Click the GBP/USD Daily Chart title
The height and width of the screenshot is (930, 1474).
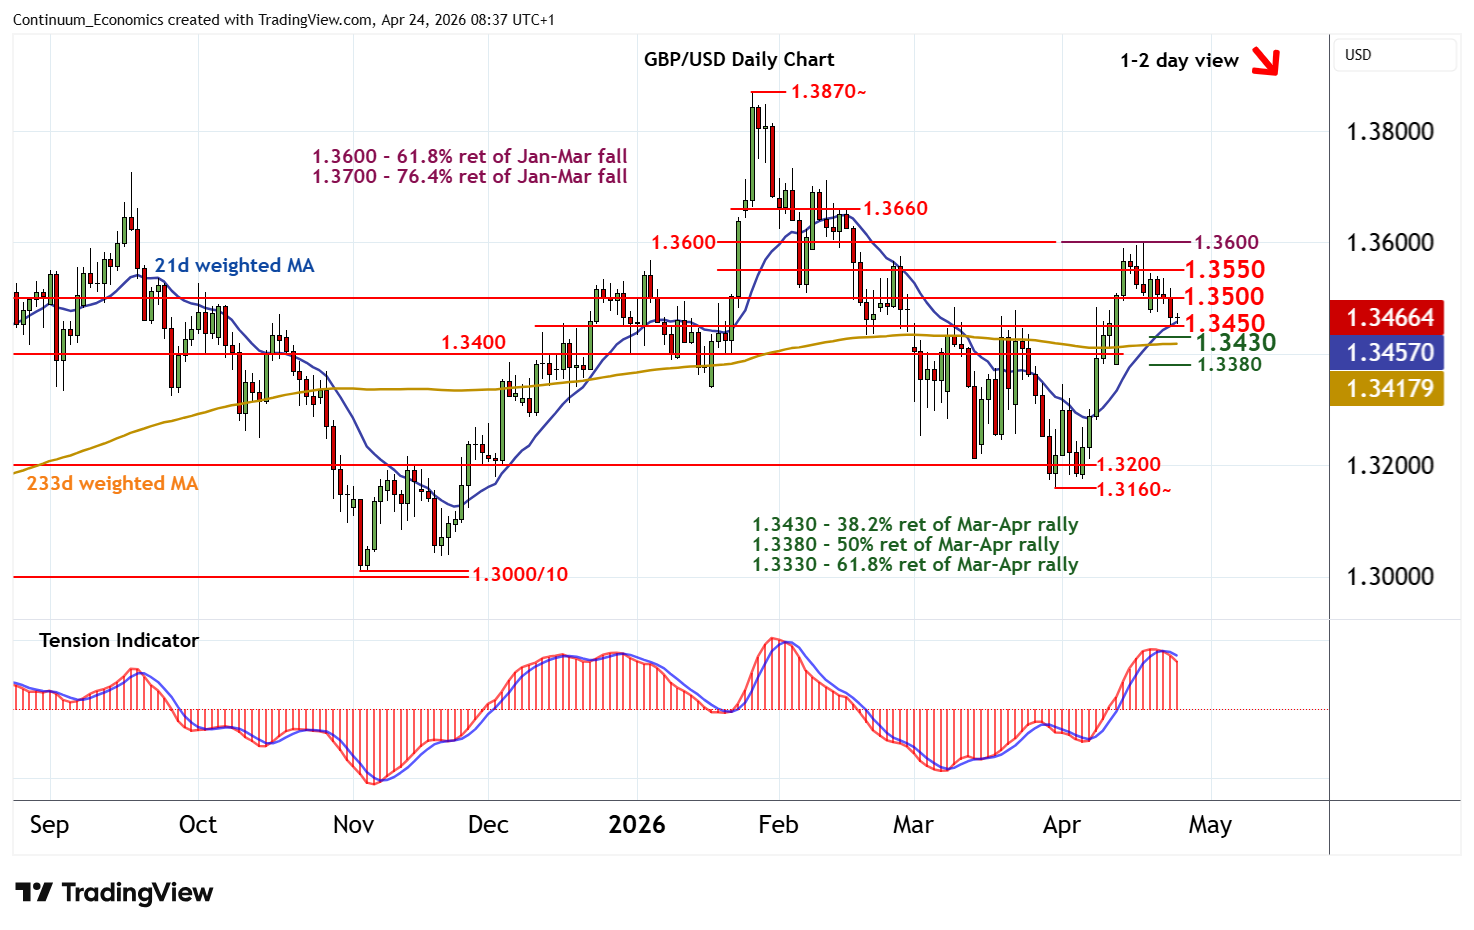coord(738,59)
